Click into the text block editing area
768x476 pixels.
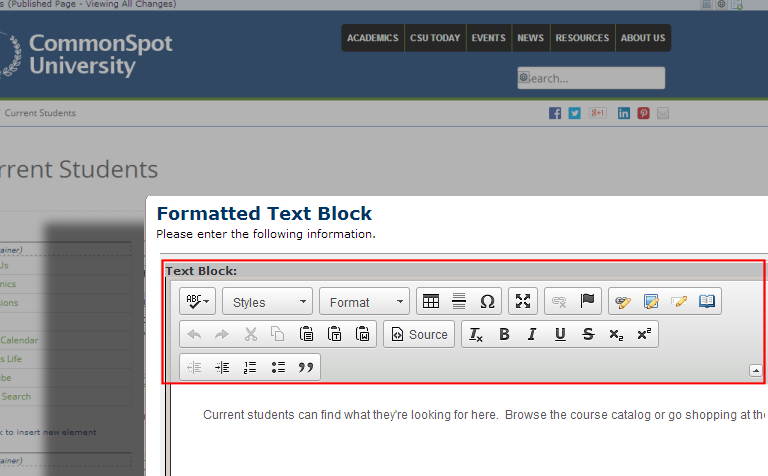coord(469,431)
